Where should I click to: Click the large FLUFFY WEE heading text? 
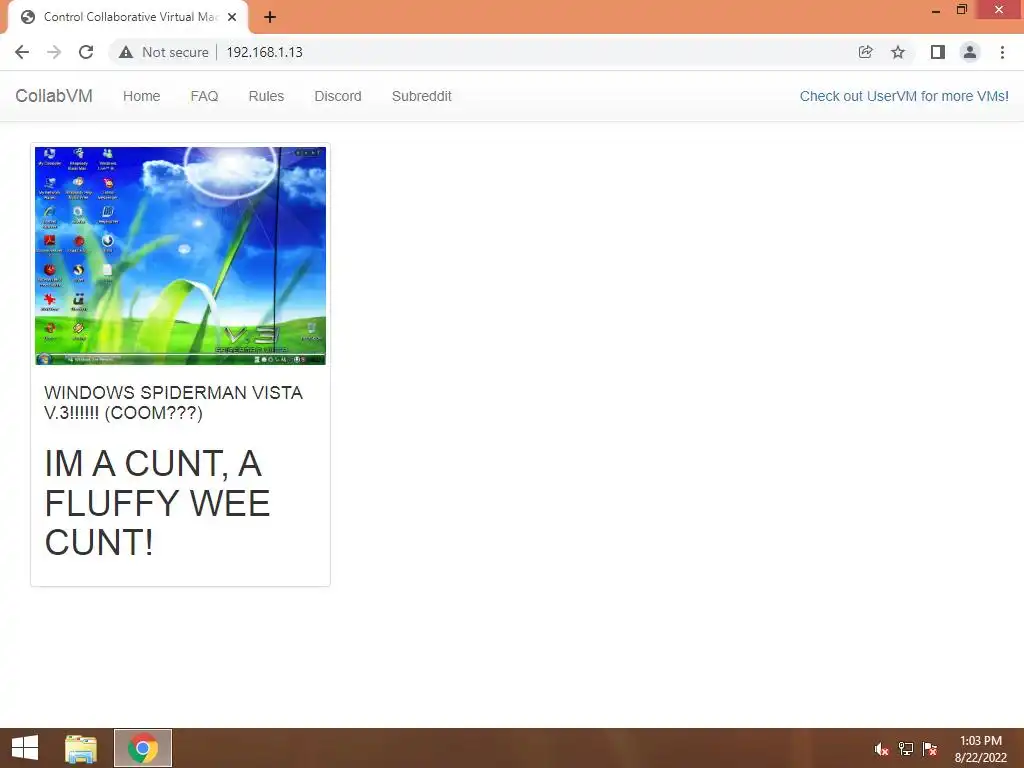point(157,503)
